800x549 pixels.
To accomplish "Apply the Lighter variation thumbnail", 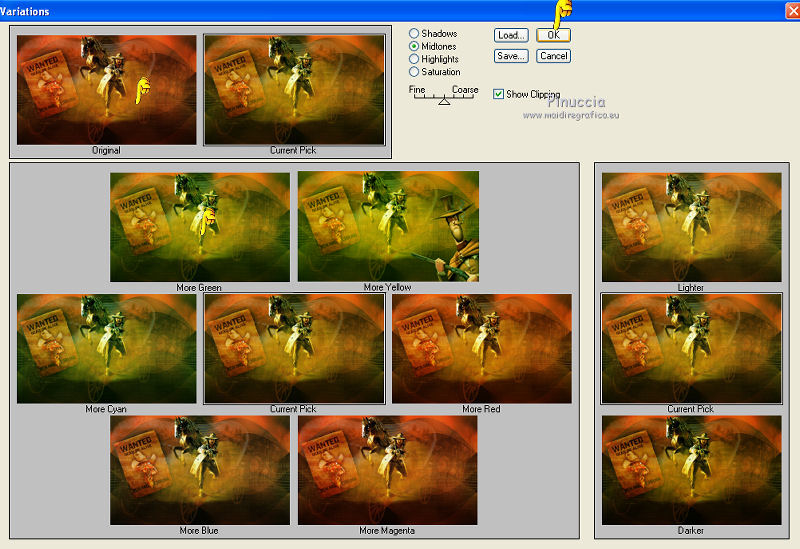I will pos(691,227).
